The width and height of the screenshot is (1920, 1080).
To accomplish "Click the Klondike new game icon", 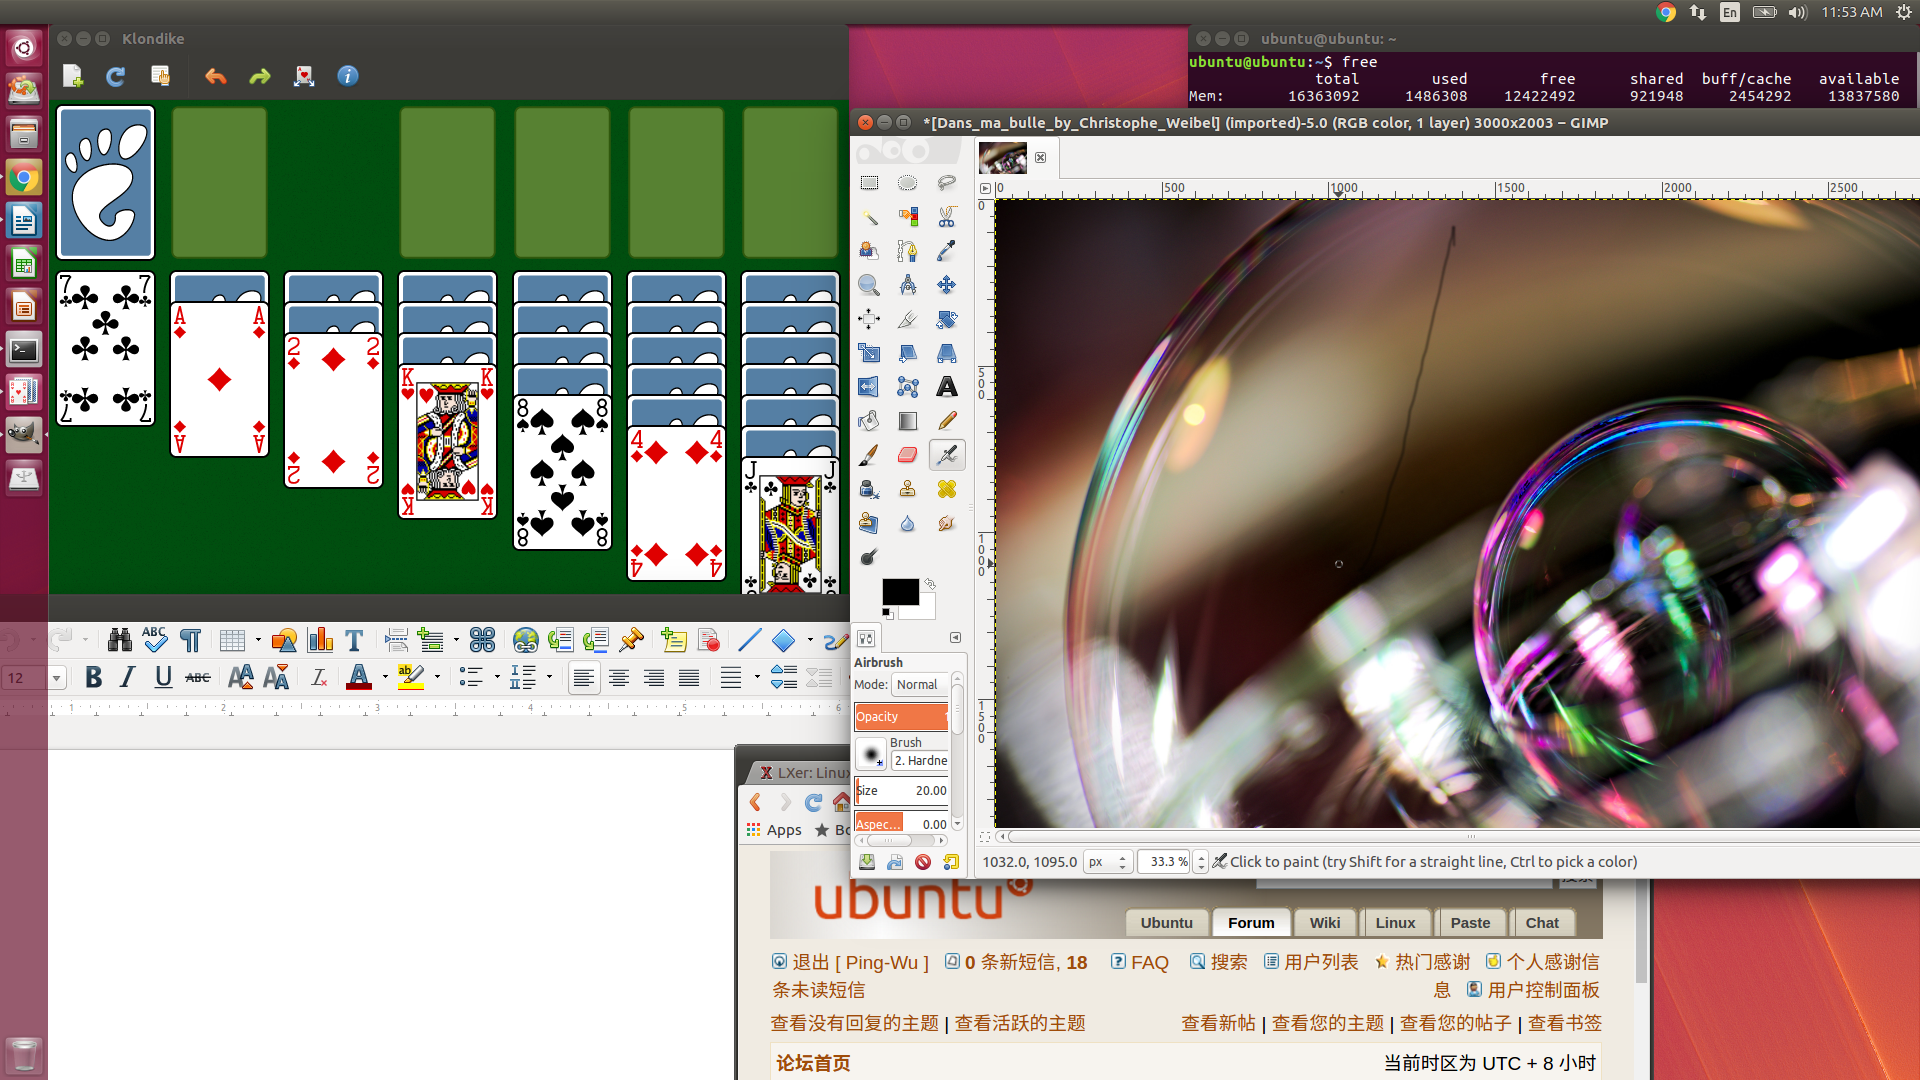I will [x=73, y=76].
